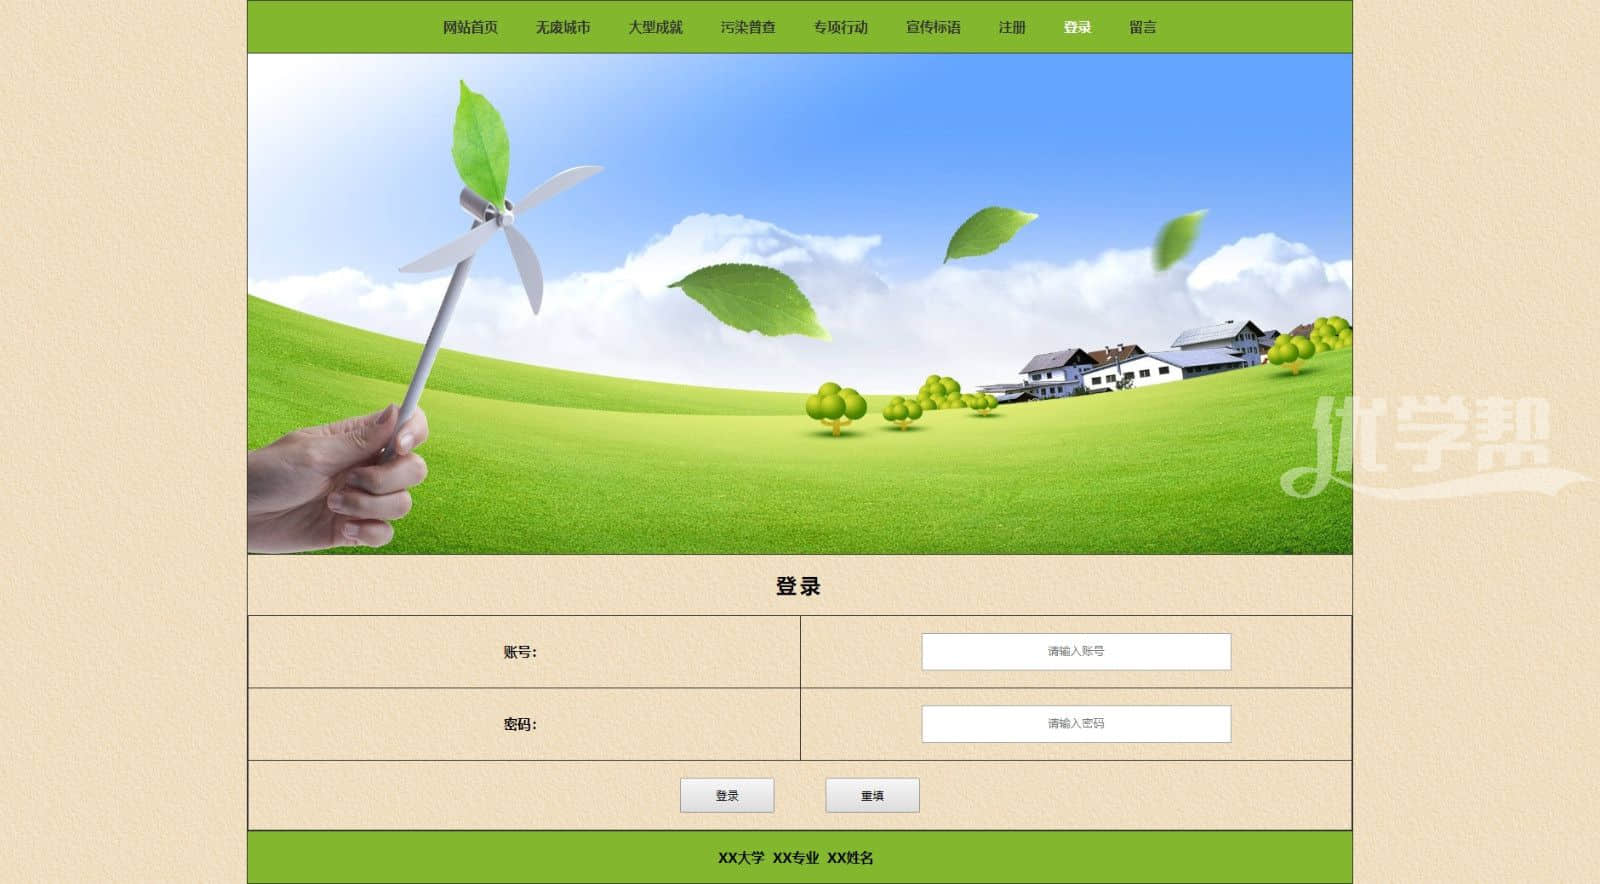The height and width of the screenshot is (884, 1600).
Task: Click the 密码 password input field
Action: [1076, 724]
